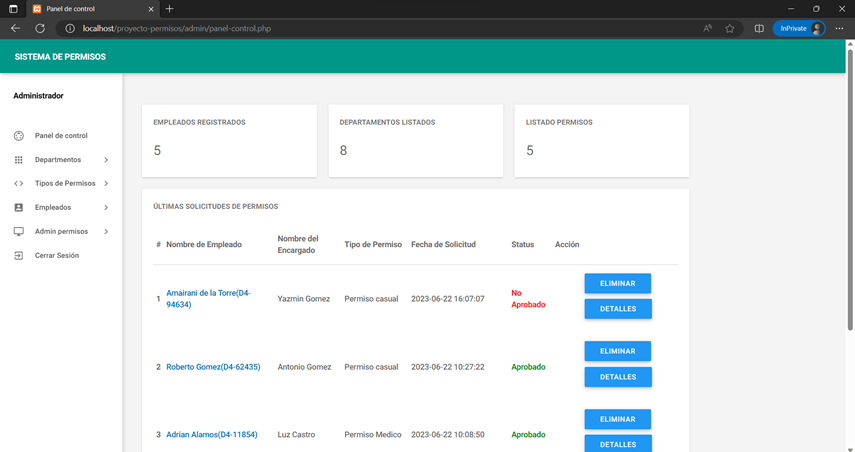Refresh the page with the reload icon

tap(40, 29)
